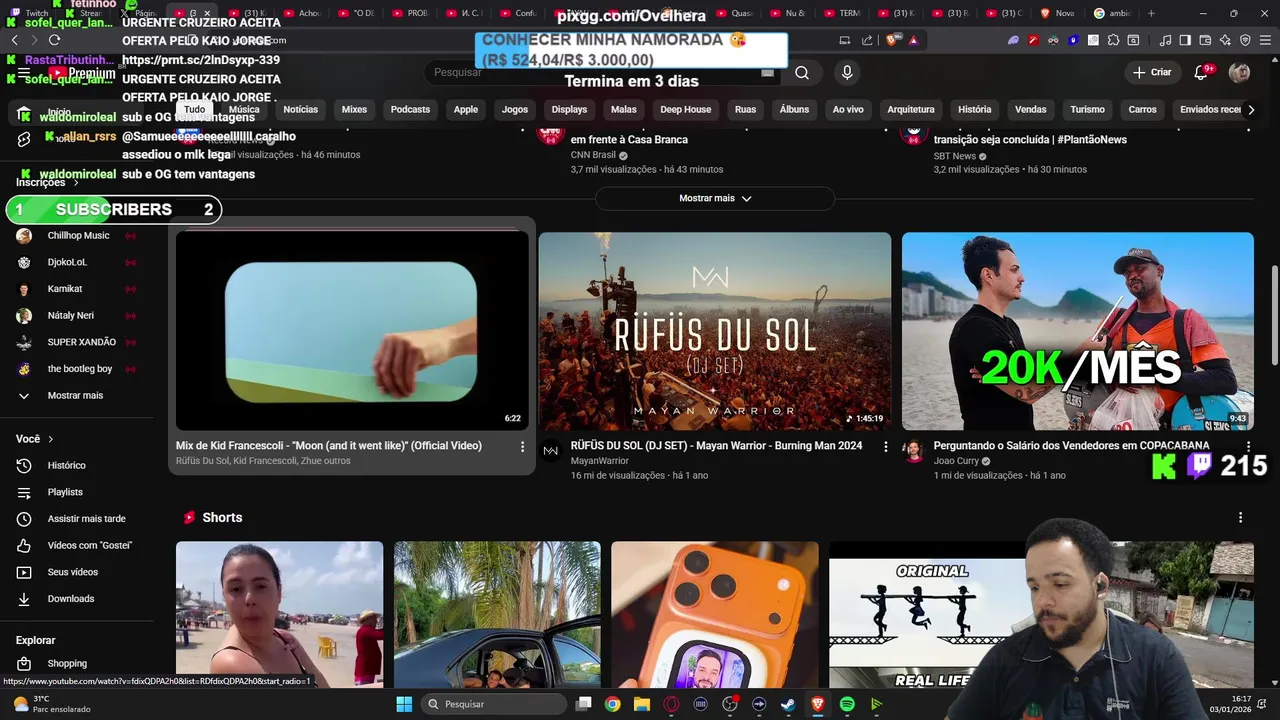Viewport: 1280px width, 720px height.
Task: Open SUPER XANDÃO channel subscription
Action: click(81, 342)
